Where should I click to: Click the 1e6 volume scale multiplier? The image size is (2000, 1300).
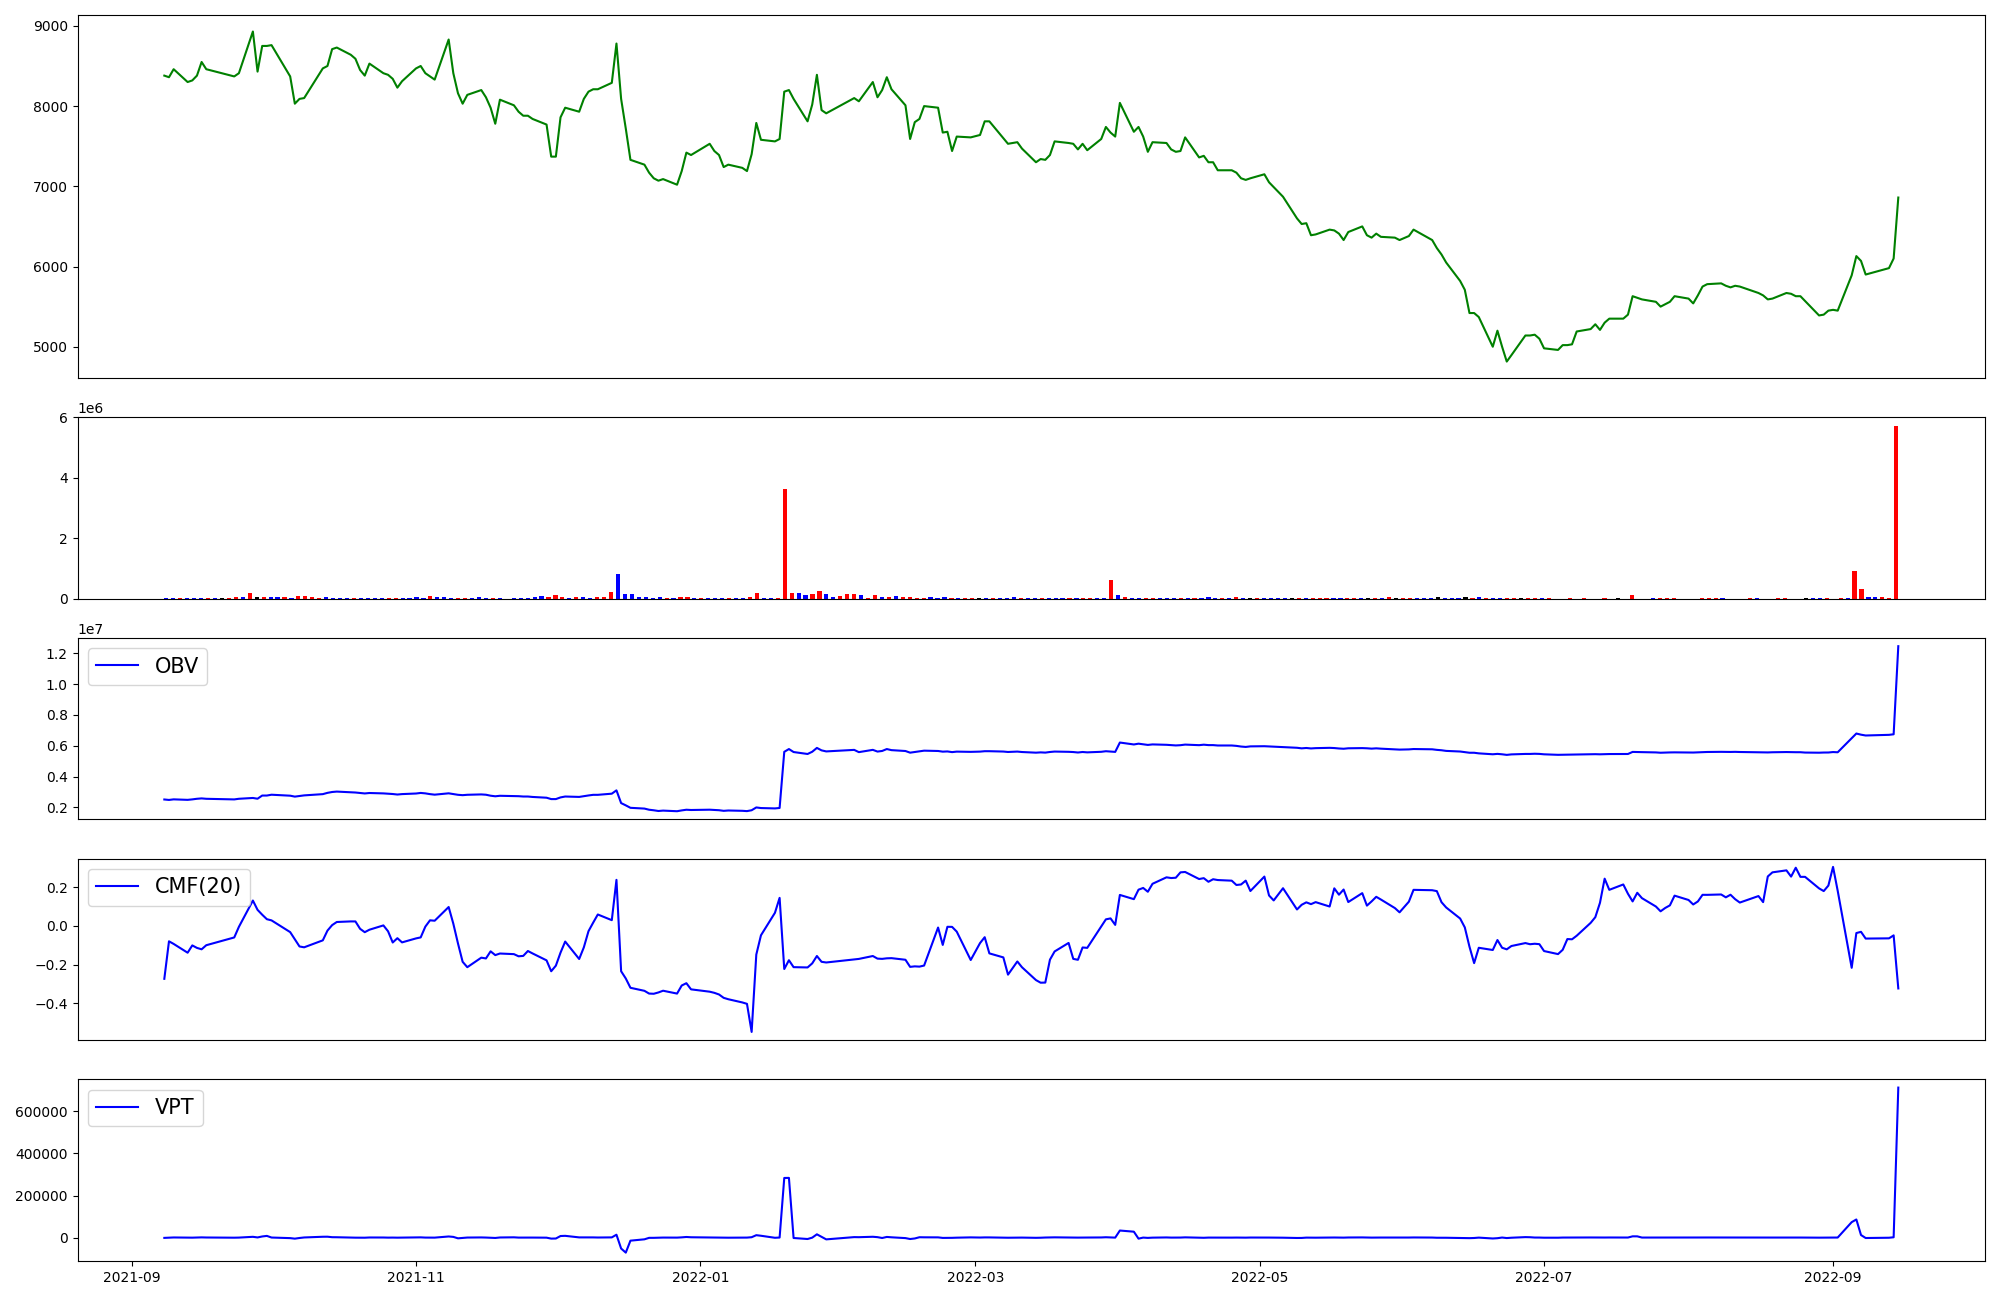point(91,408)
